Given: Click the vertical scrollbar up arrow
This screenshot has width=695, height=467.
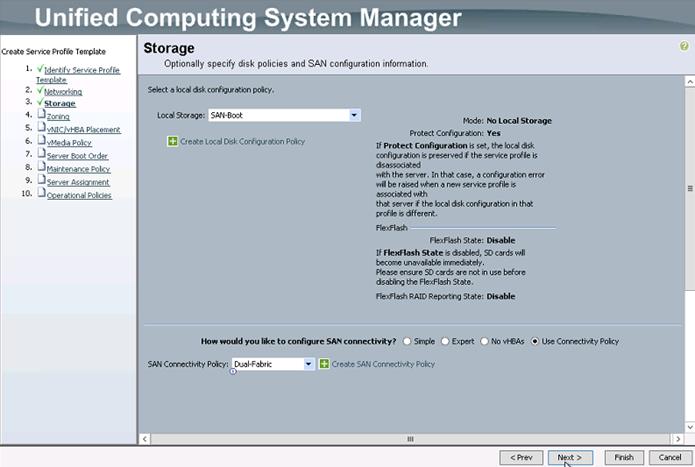Looking at the screenshot, I should coord(690,81).
